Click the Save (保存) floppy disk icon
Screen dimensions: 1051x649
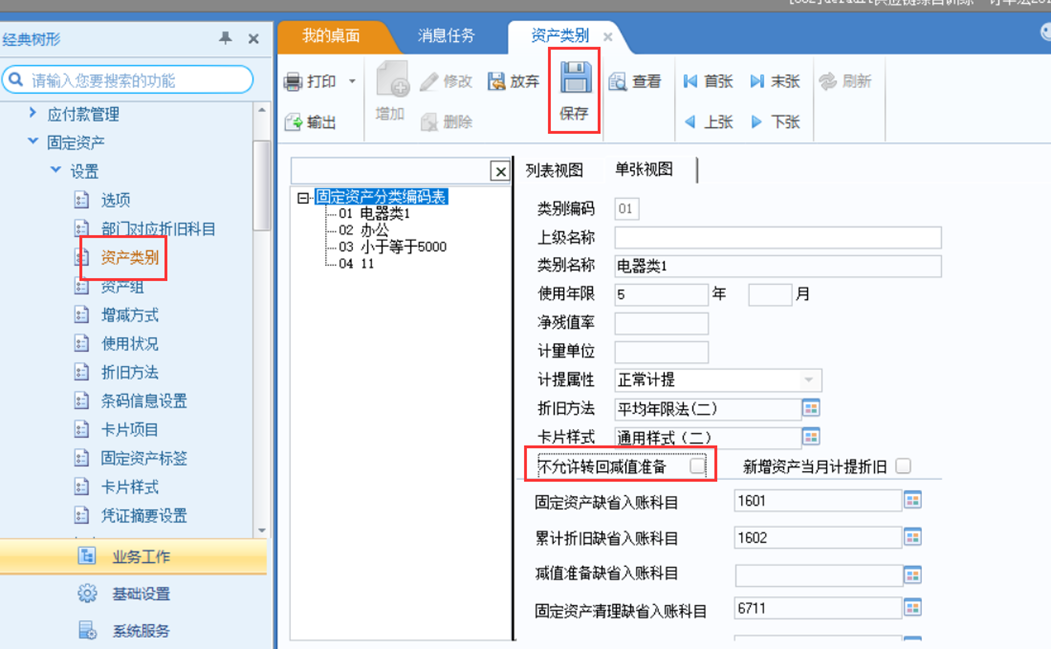[575, 80]
